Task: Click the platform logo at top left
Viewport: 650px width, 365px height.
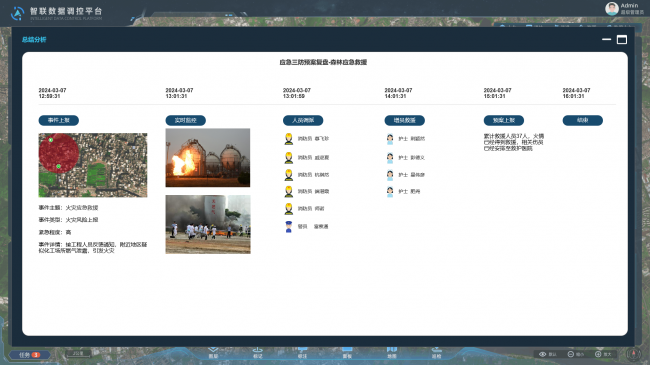Action: tap(17, 13)
